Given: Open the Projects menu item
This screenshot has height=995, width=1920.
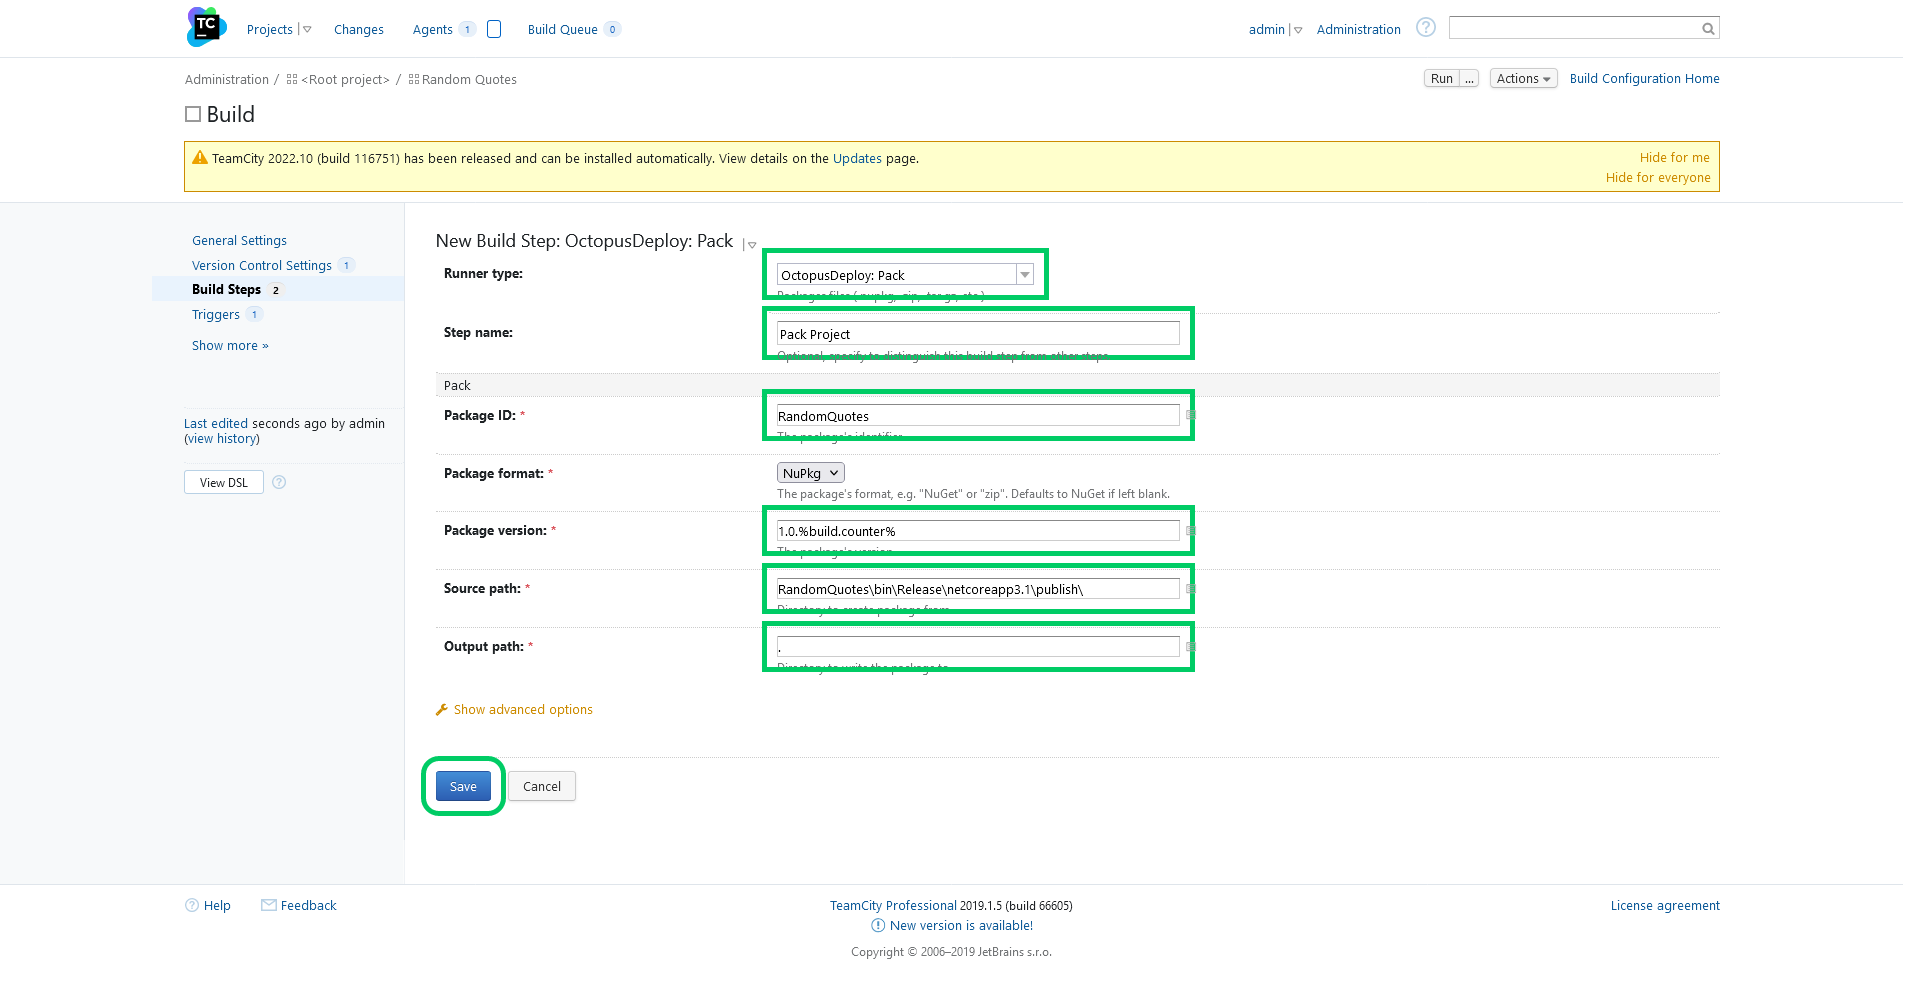Looking at the screenshot, I should point(270,30).
